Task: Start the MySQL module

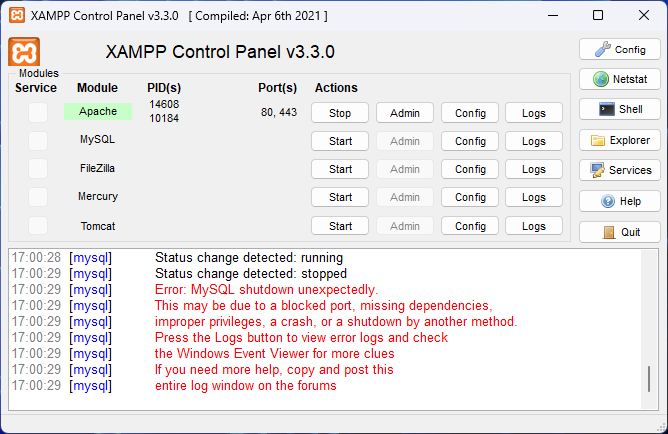Action: click(x=340, y=141)
